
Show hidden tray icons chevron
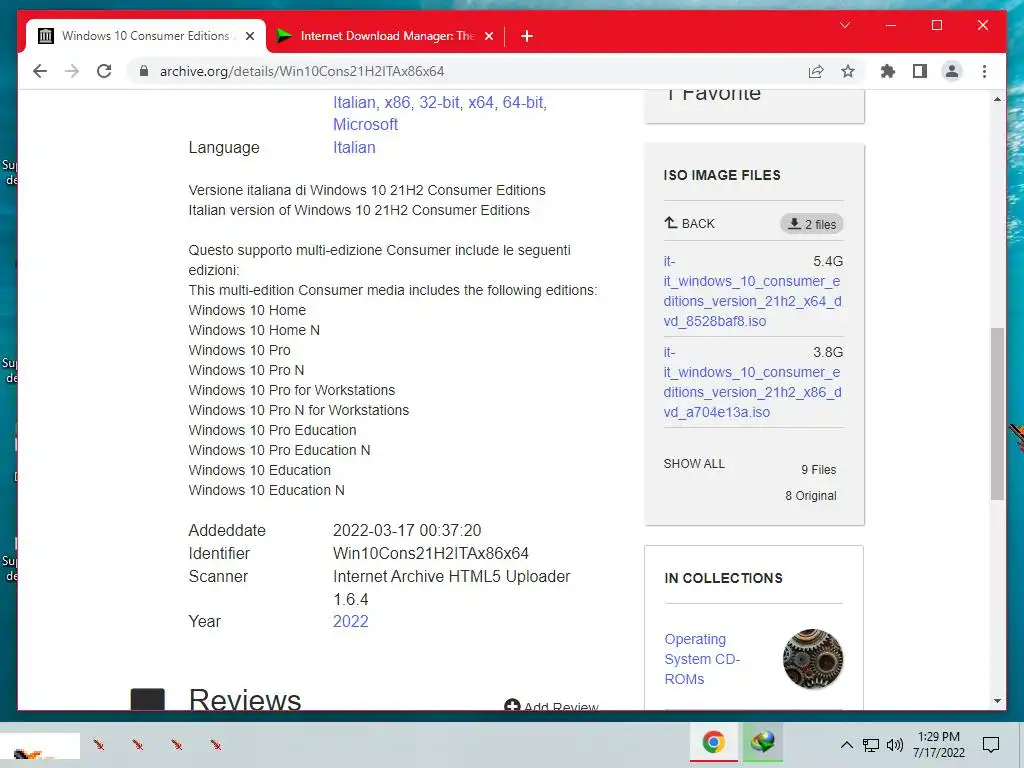coord(846,744)
